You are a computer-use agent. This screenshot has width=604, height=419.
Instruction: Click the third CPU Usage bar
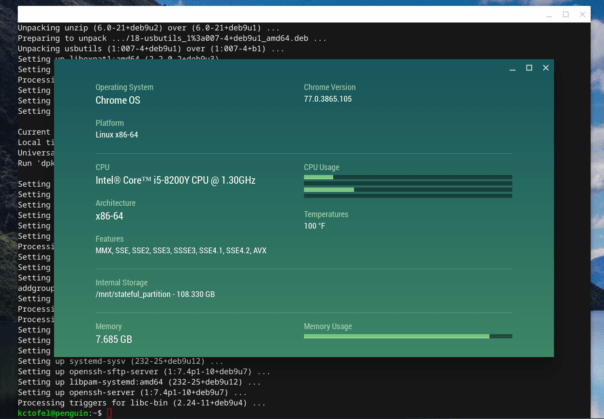[408, 189]
